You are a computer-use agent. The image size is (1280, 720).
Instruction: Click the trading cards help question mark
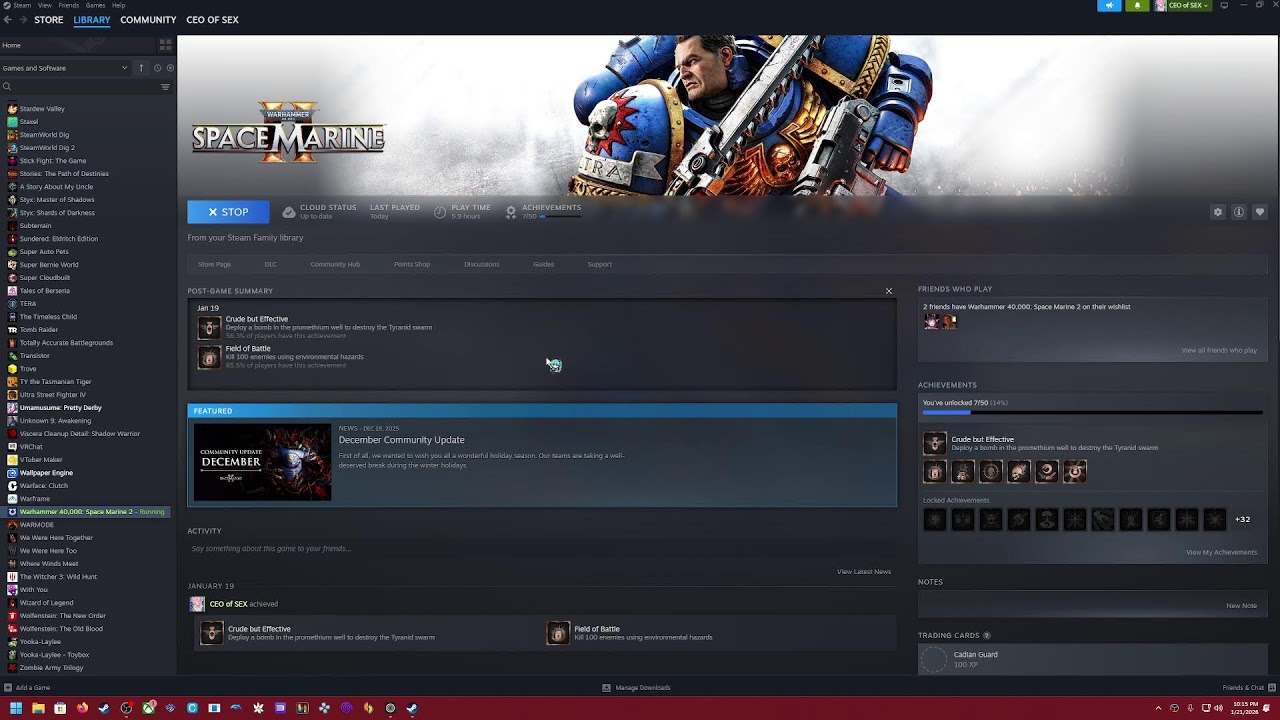[x=987, y=635]
